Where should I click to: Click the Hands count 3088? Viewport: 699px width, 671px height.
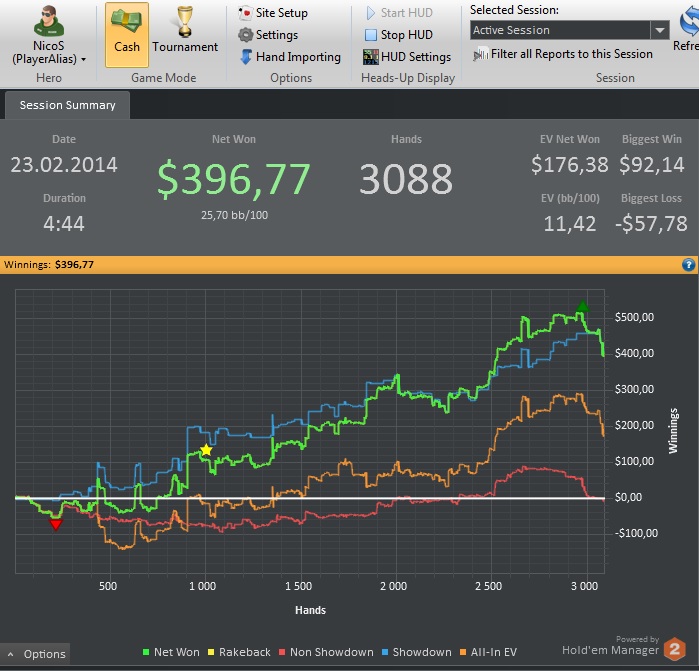pyautogui.click(x=406, y=179)
